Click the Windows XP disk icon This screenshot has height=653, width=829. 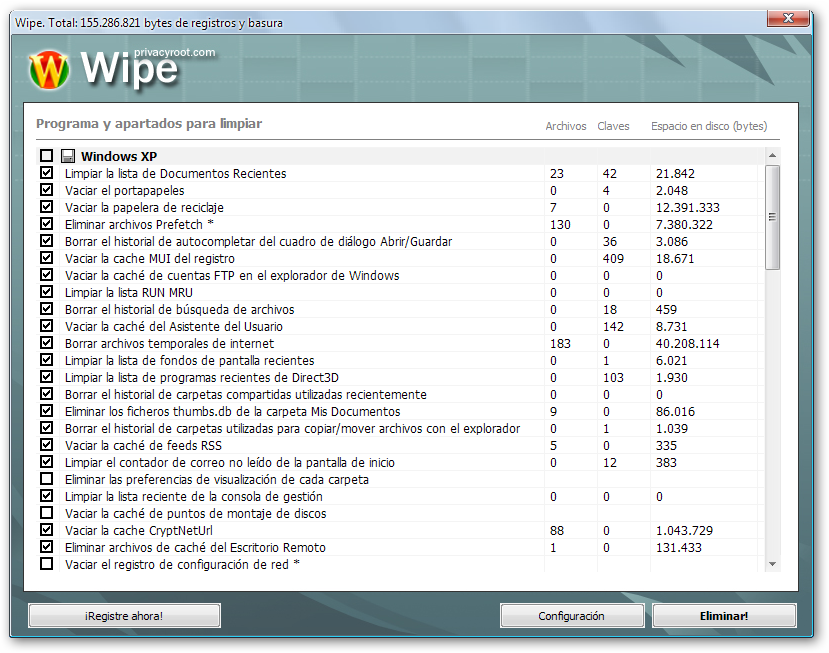pyautogui.click(x=68, y=156)
